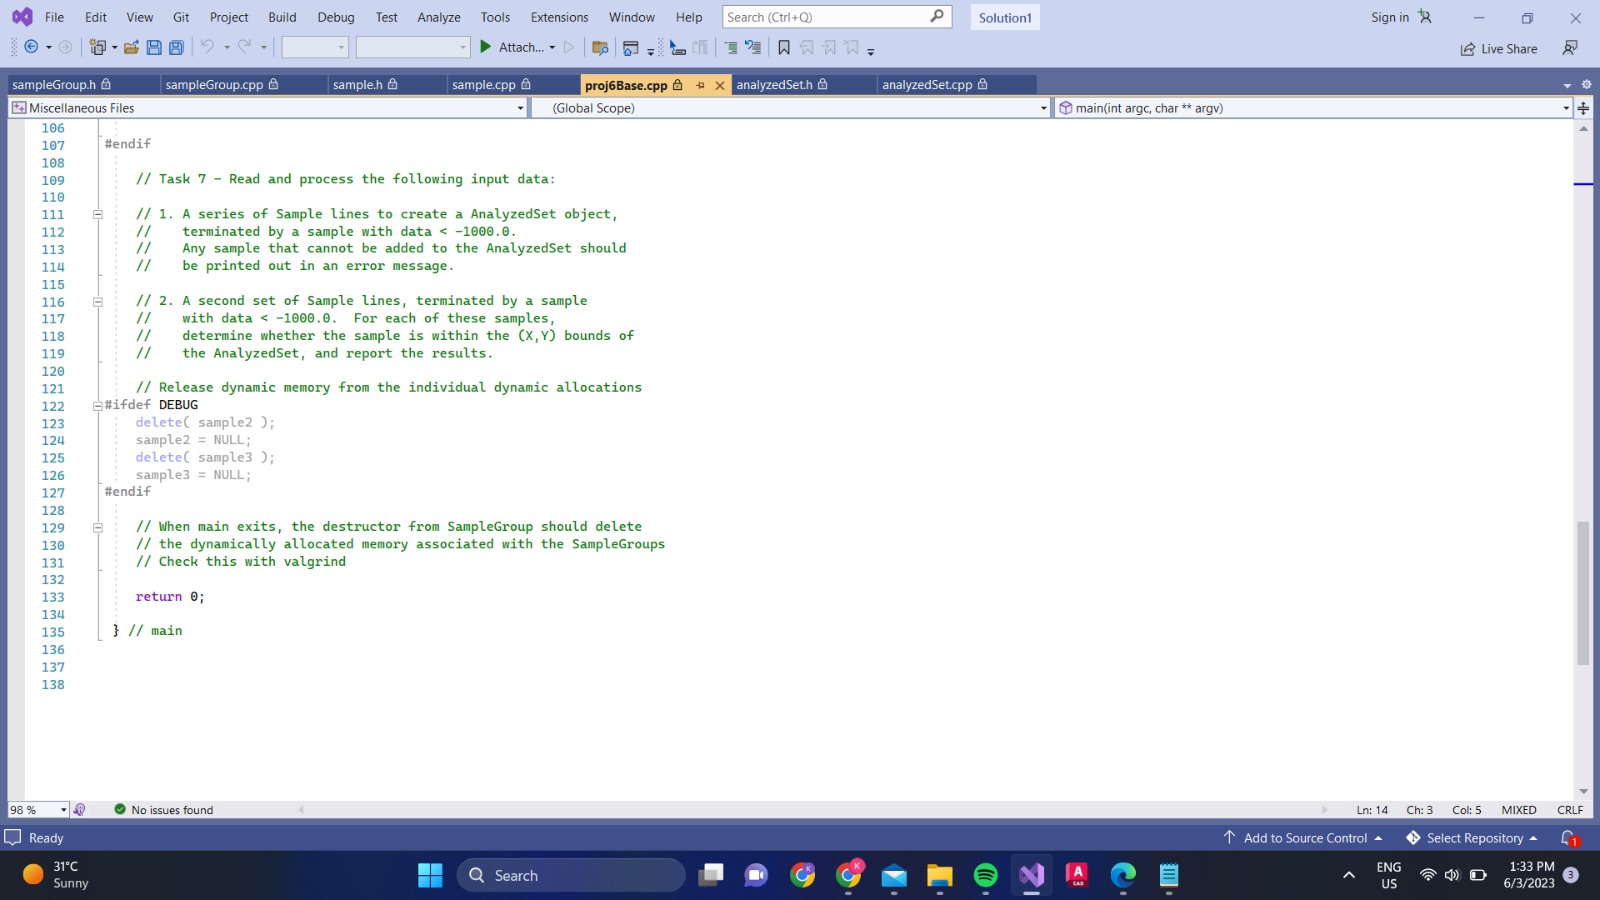Screen dimensions: 1600x900
Task: Click the vertical scrollbar thumb in editor
Action: point(1583,593)
